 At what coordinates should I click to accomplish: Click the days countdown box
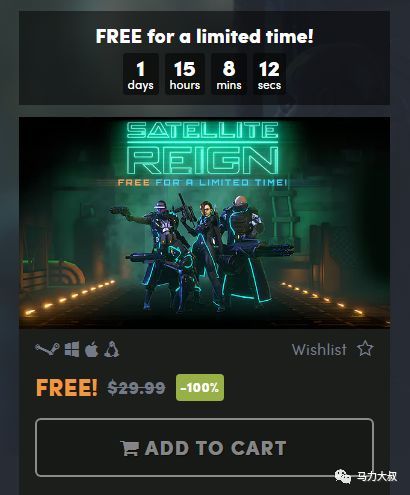[x=141, y=74]
